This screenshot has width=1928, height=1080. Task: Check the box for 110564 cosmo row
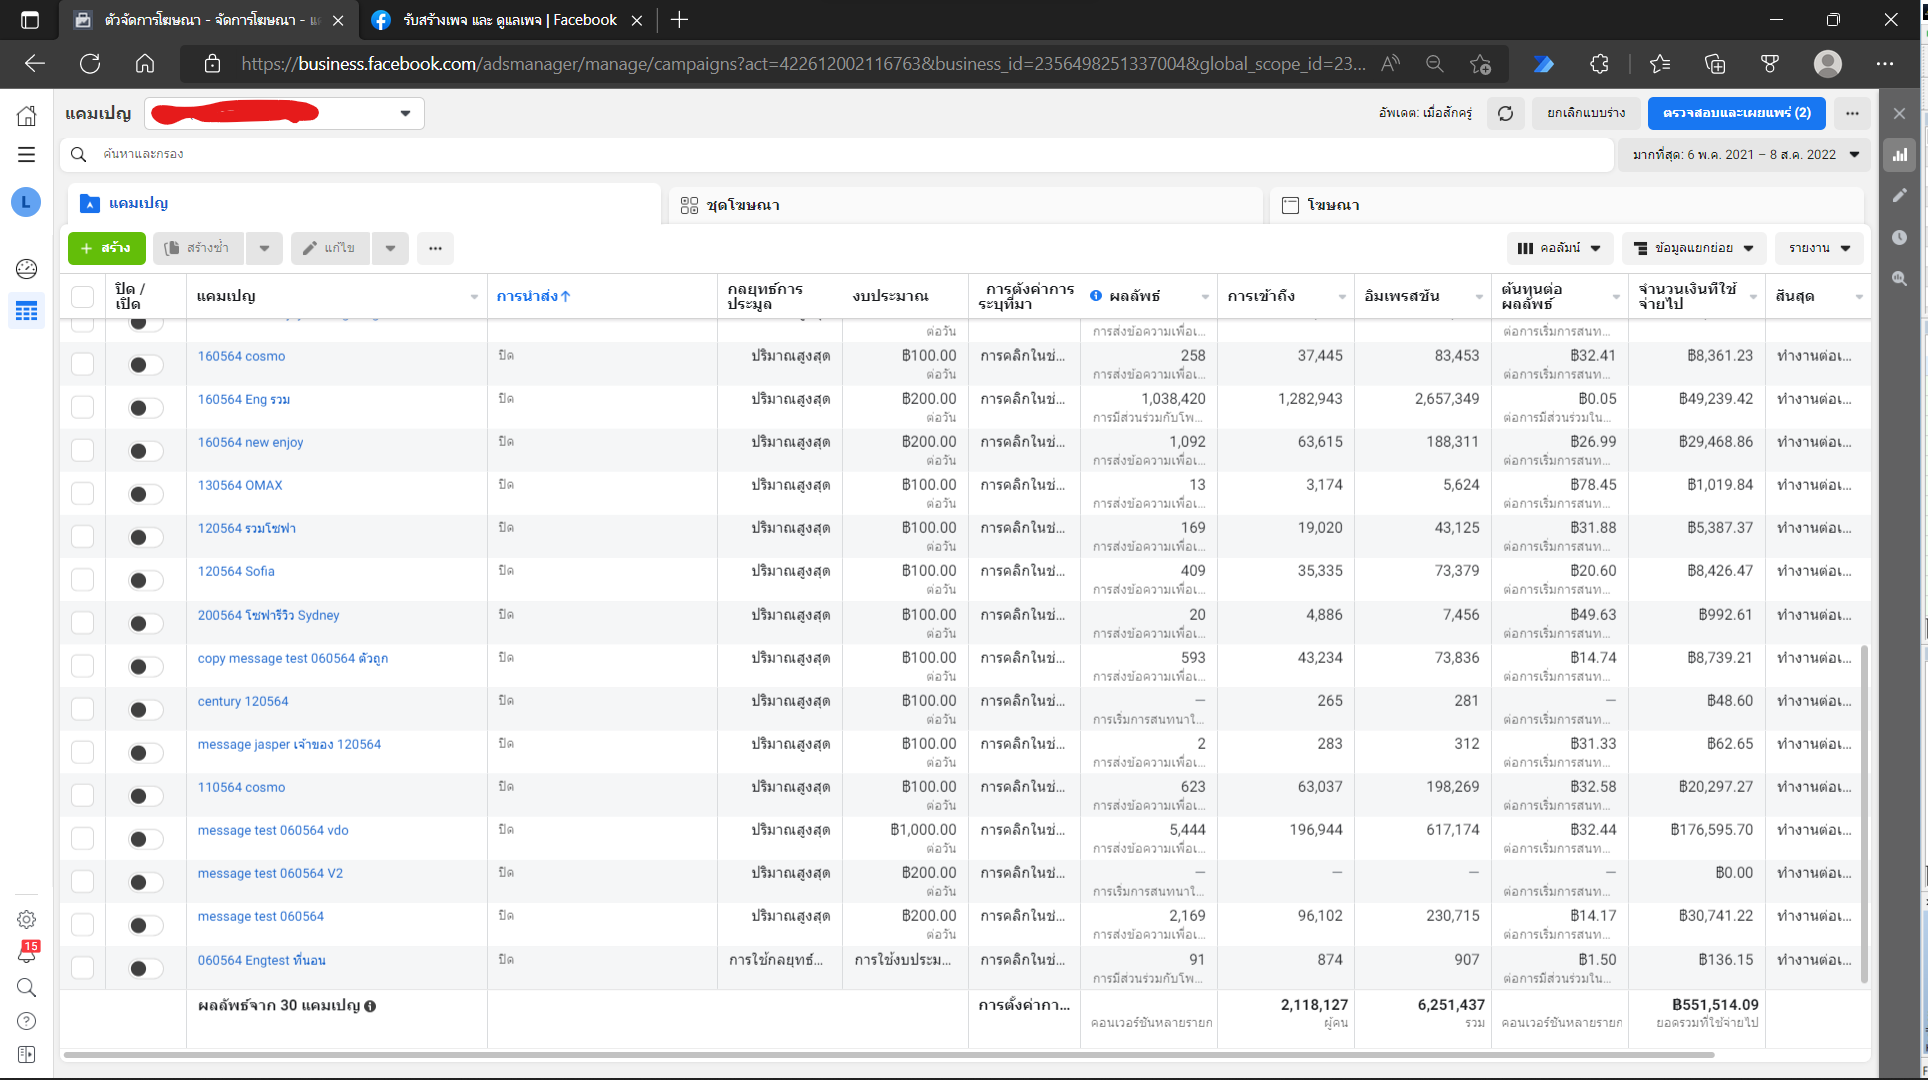click(82, 796)
